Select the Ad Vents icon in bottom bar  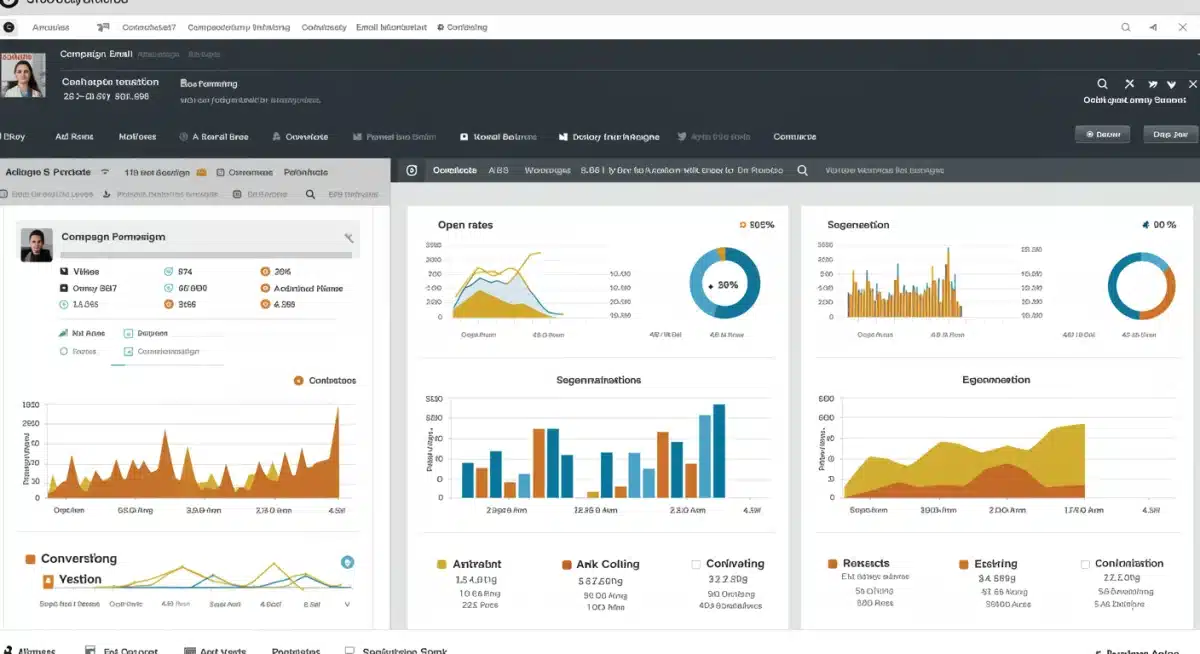189,649
